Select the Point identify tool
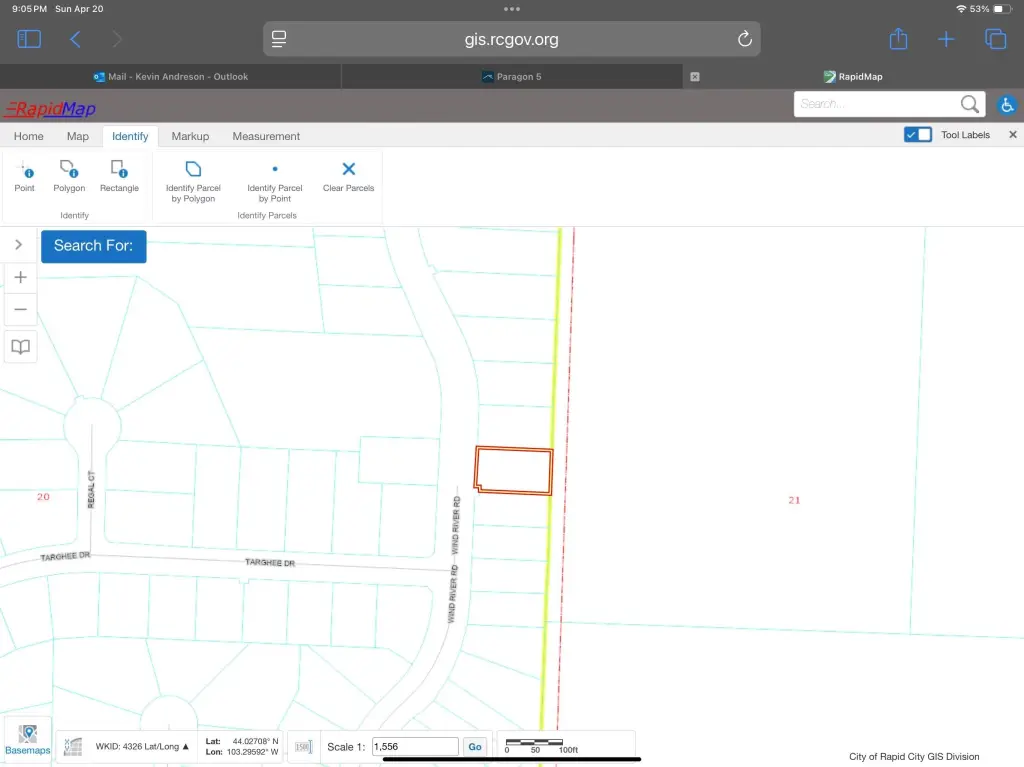 [x=25, y=175]
